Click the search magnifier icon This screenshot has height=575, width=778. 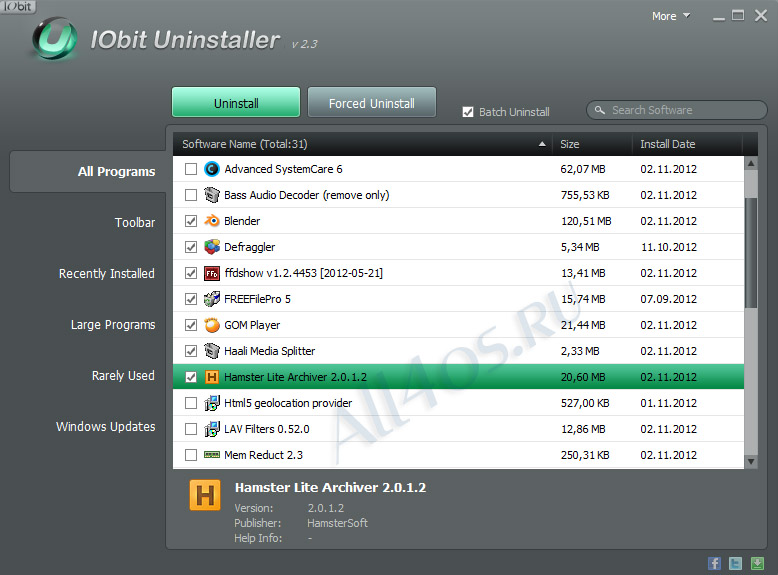coord(600,110)
